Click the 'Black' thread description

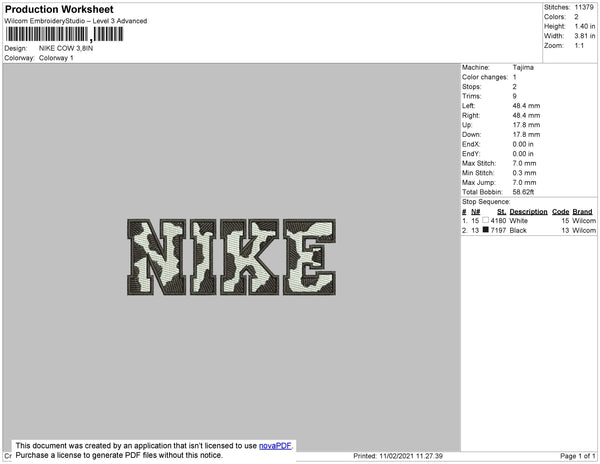pyautogui.click(x=518, y=230)
